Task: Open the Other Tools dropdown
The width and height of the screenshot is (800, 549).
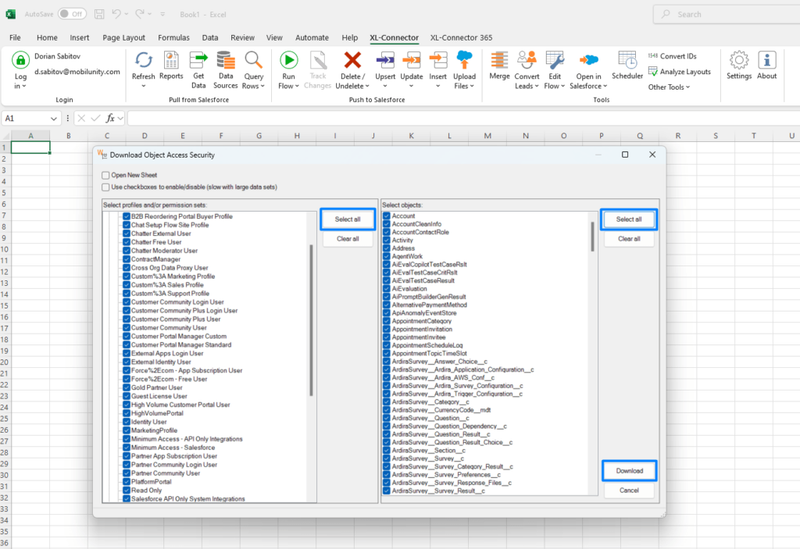Action: 669,87
